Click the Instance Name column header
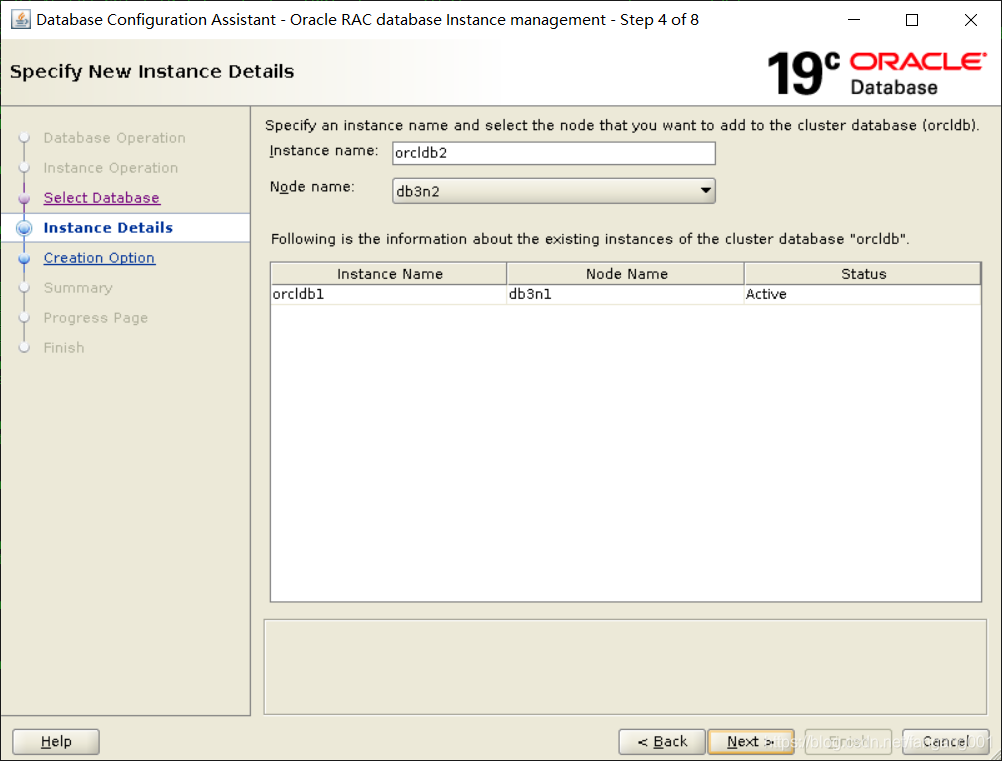1002x761 pixels. (x=387, y=273)
